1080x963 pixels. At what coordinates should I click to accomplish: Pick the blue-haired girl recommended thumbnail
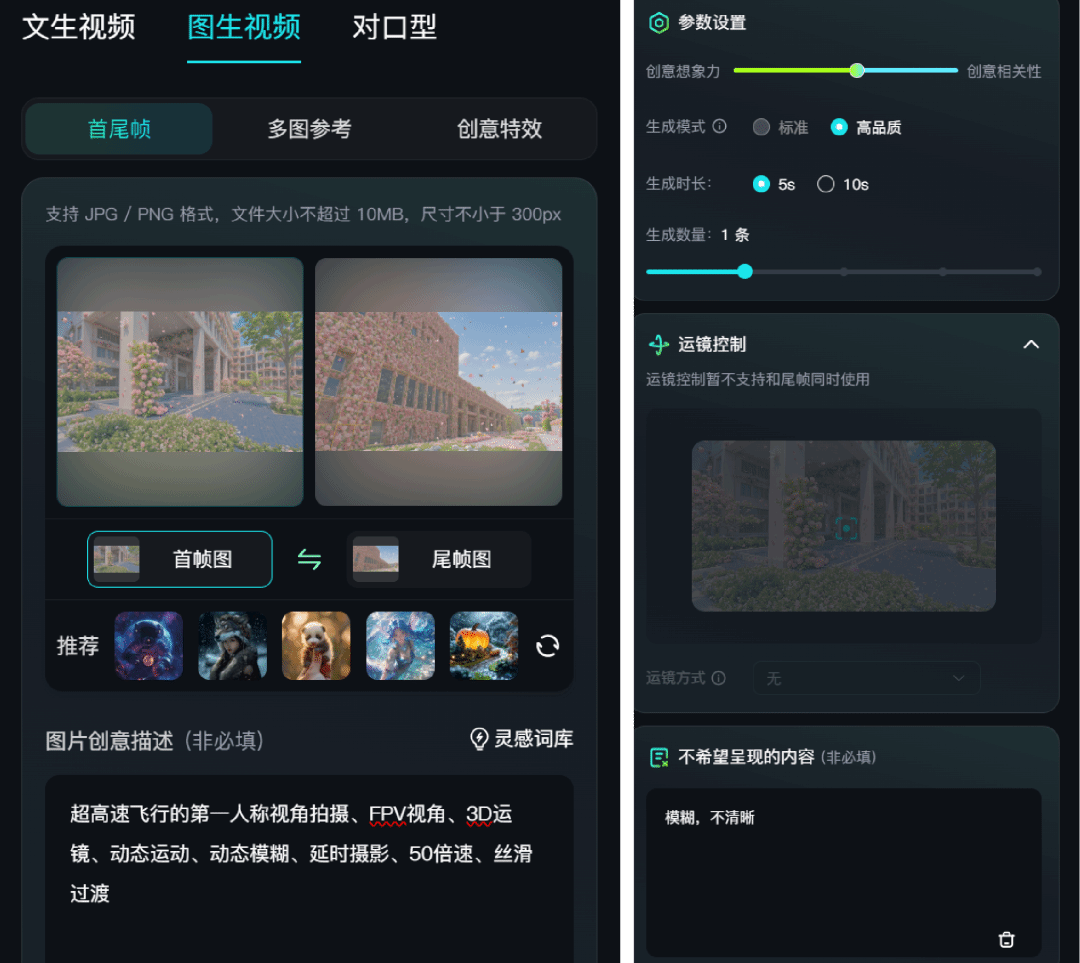[400, 646]
